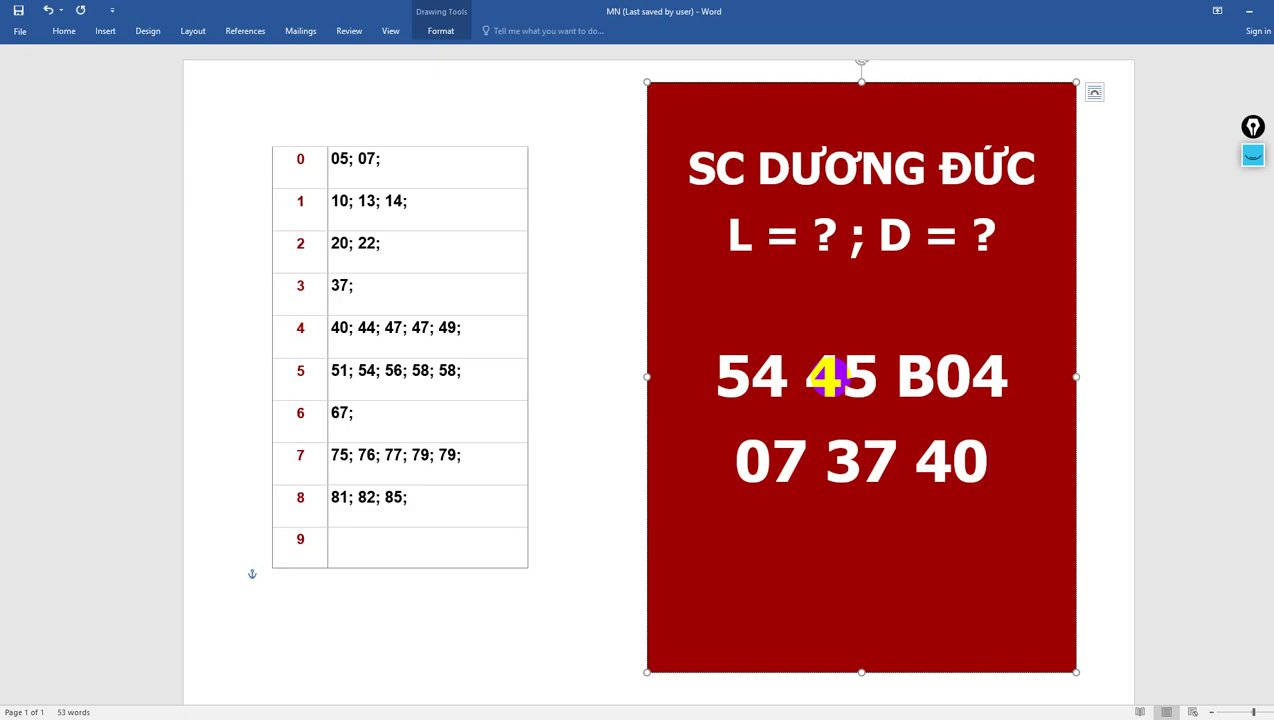
Task: Open the Review ribbon tab
Action: click(348, 31)
